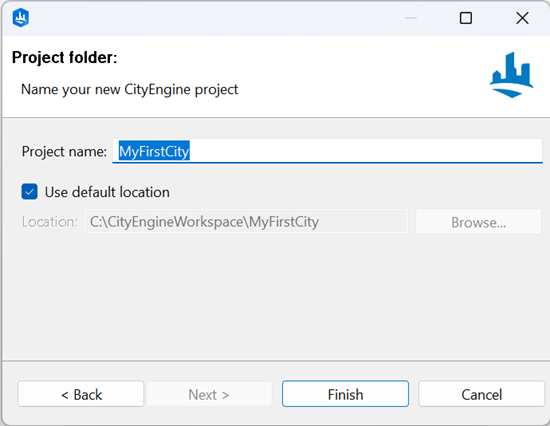The width and height of the screenshot is (550, 426).
Task: Cancel the new project wizard
Action: coord(482,394)
